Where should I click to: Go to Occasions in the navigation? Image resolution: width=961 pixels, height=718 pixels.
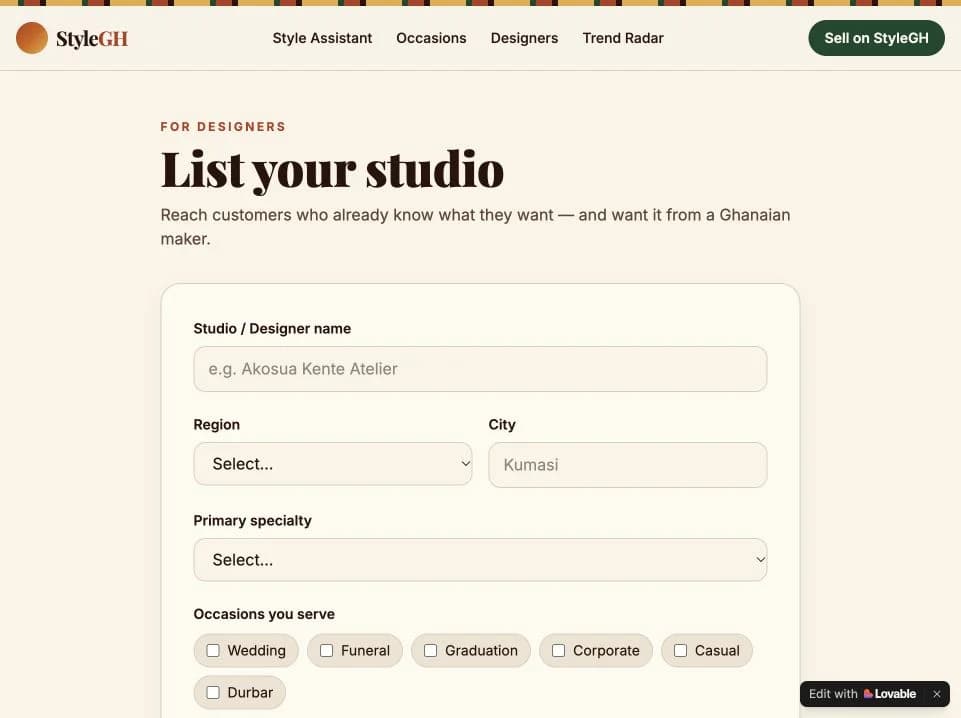point(431,38)
